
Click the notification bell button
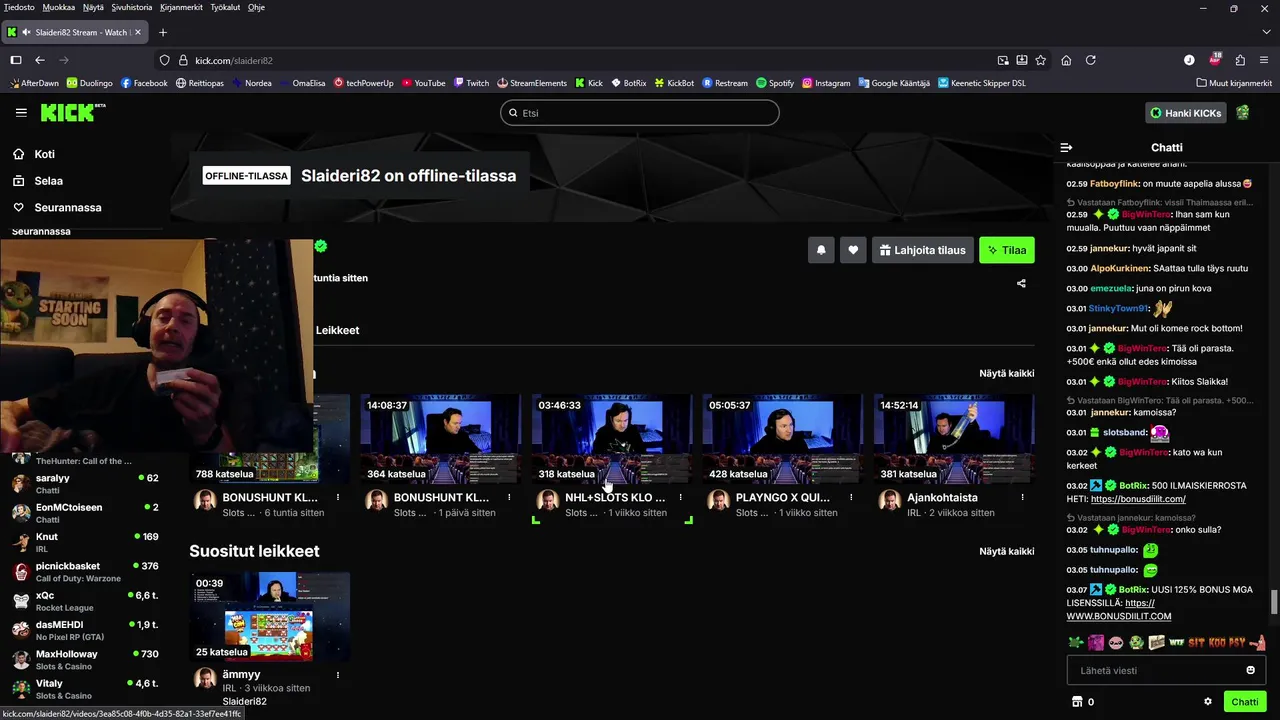pos(821,250)
